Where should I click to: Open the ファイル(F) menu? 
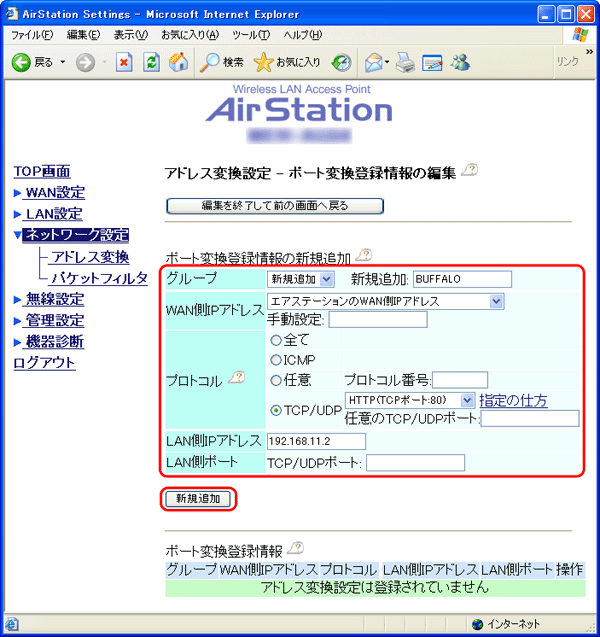click(x=32, y=35)
